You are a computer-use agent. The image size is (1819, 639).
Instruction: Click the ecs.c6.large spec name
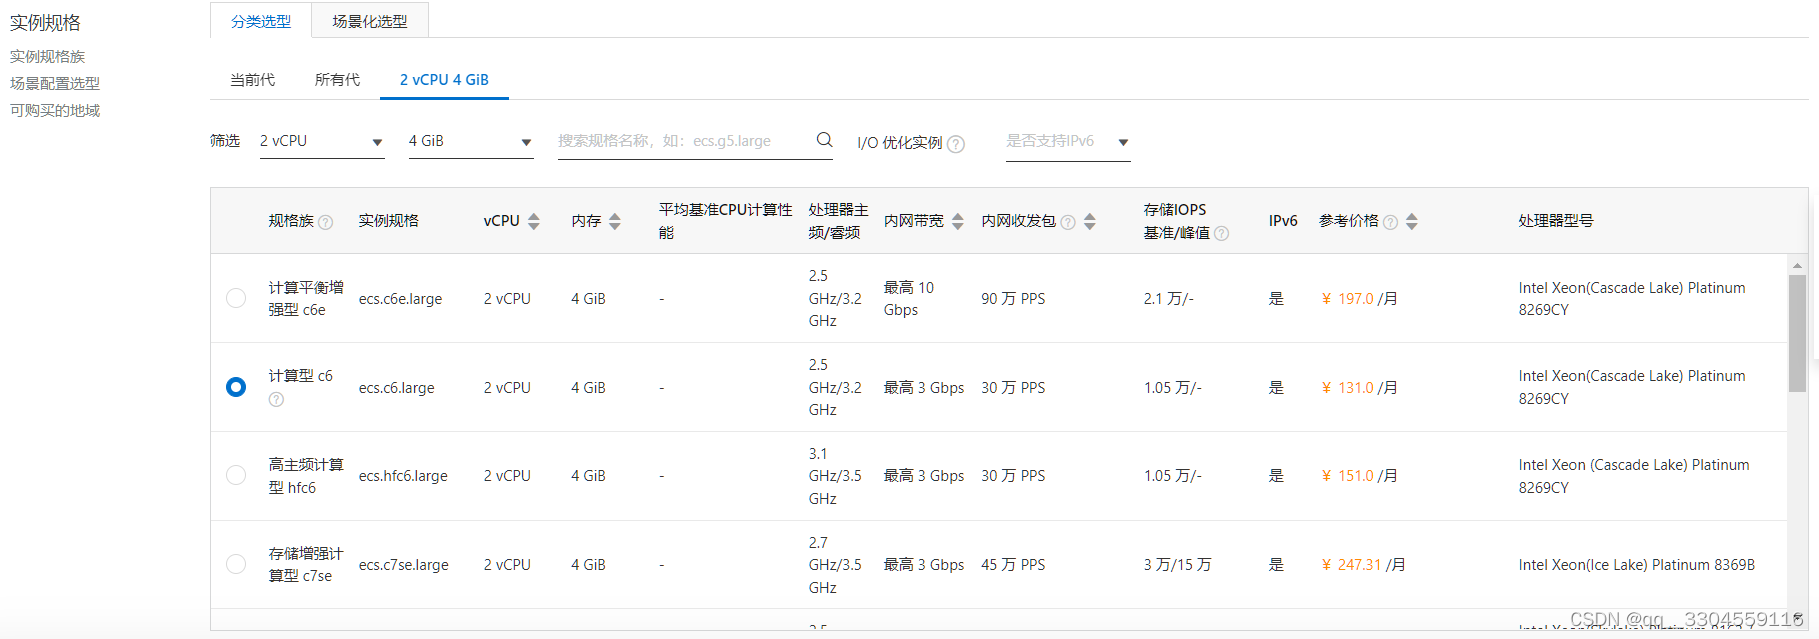point(396,387)
